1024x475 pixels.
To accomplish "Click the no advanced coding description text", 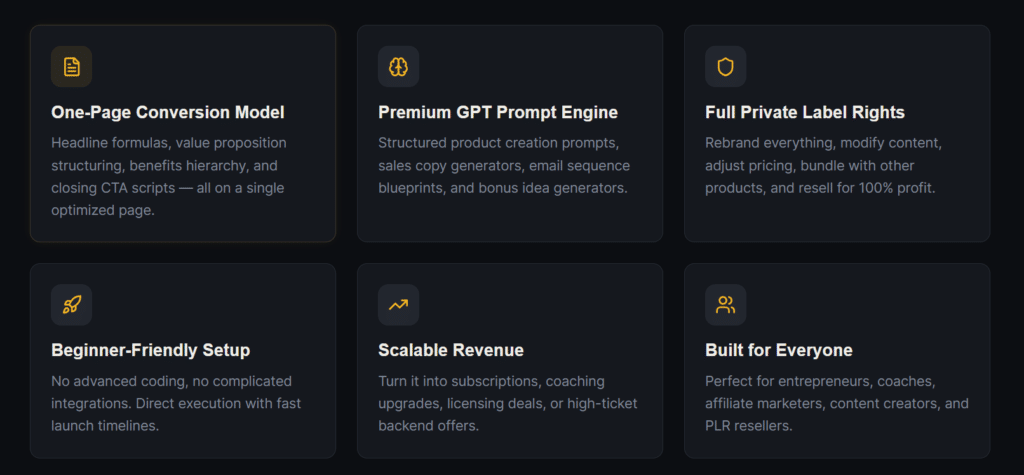I will pos(176,403).
